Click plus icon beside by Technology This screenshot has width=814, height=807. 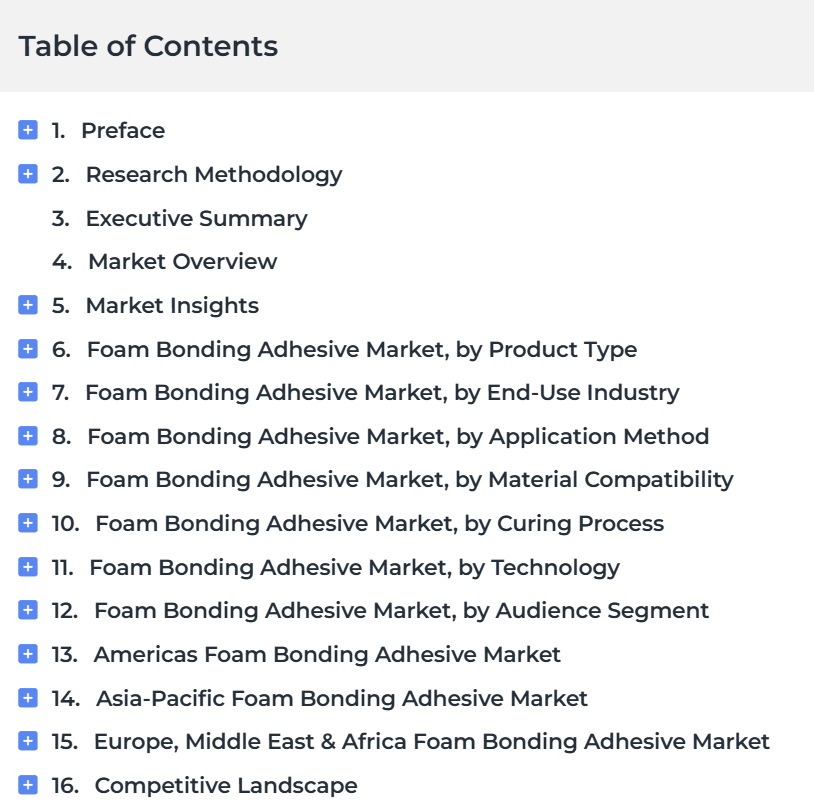[28, 567]
